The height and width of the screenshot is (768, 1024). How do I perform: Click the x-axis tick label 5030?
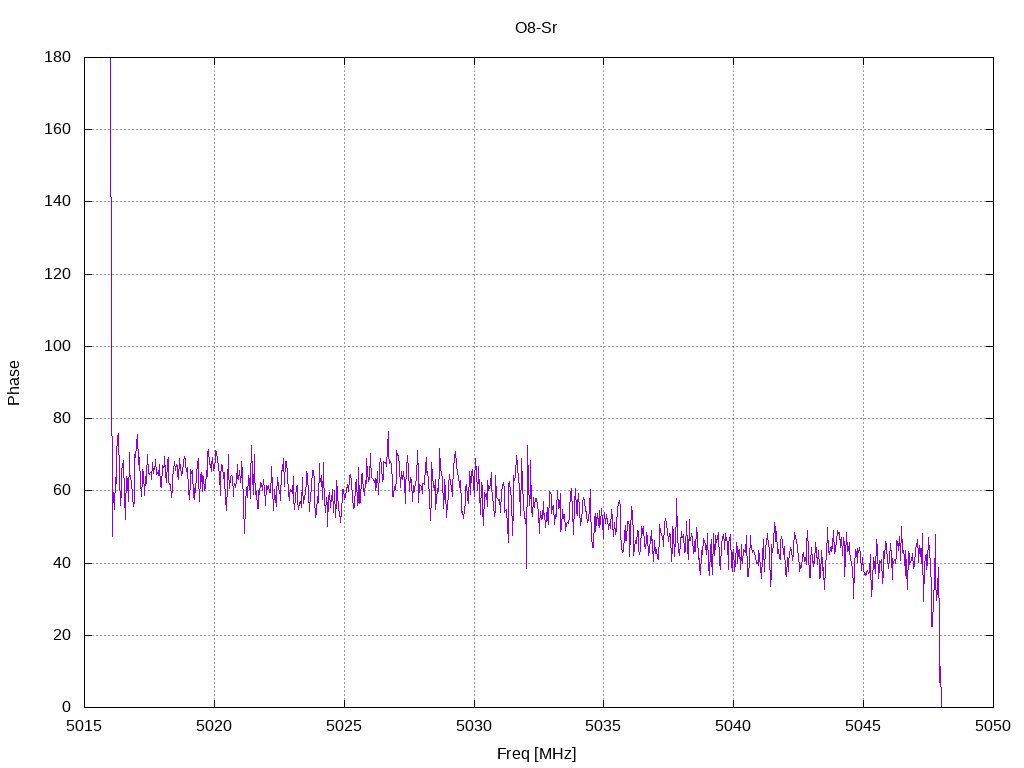474,726
